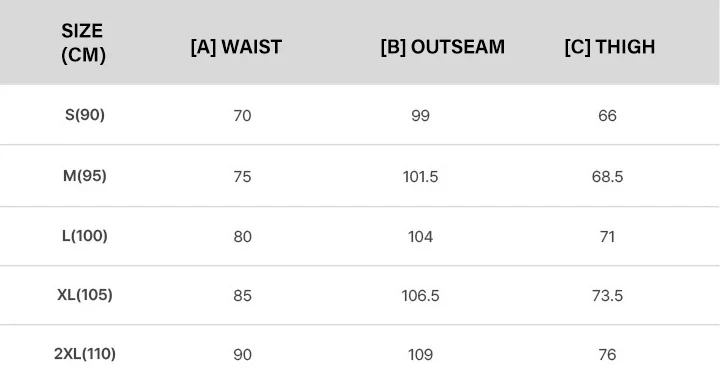Select thigh value 73.5
The image size is (720, 383).
pyautogui.click(x=608, y=296)
